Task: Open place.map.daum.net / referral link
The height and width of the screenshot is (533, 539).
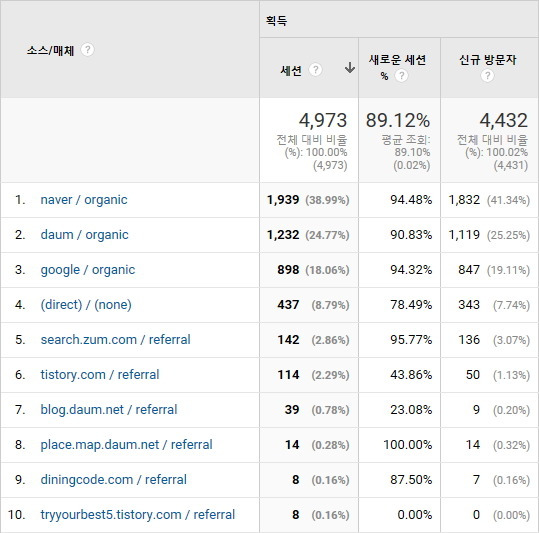Action: pyautogui.click(x=126, y=445)
